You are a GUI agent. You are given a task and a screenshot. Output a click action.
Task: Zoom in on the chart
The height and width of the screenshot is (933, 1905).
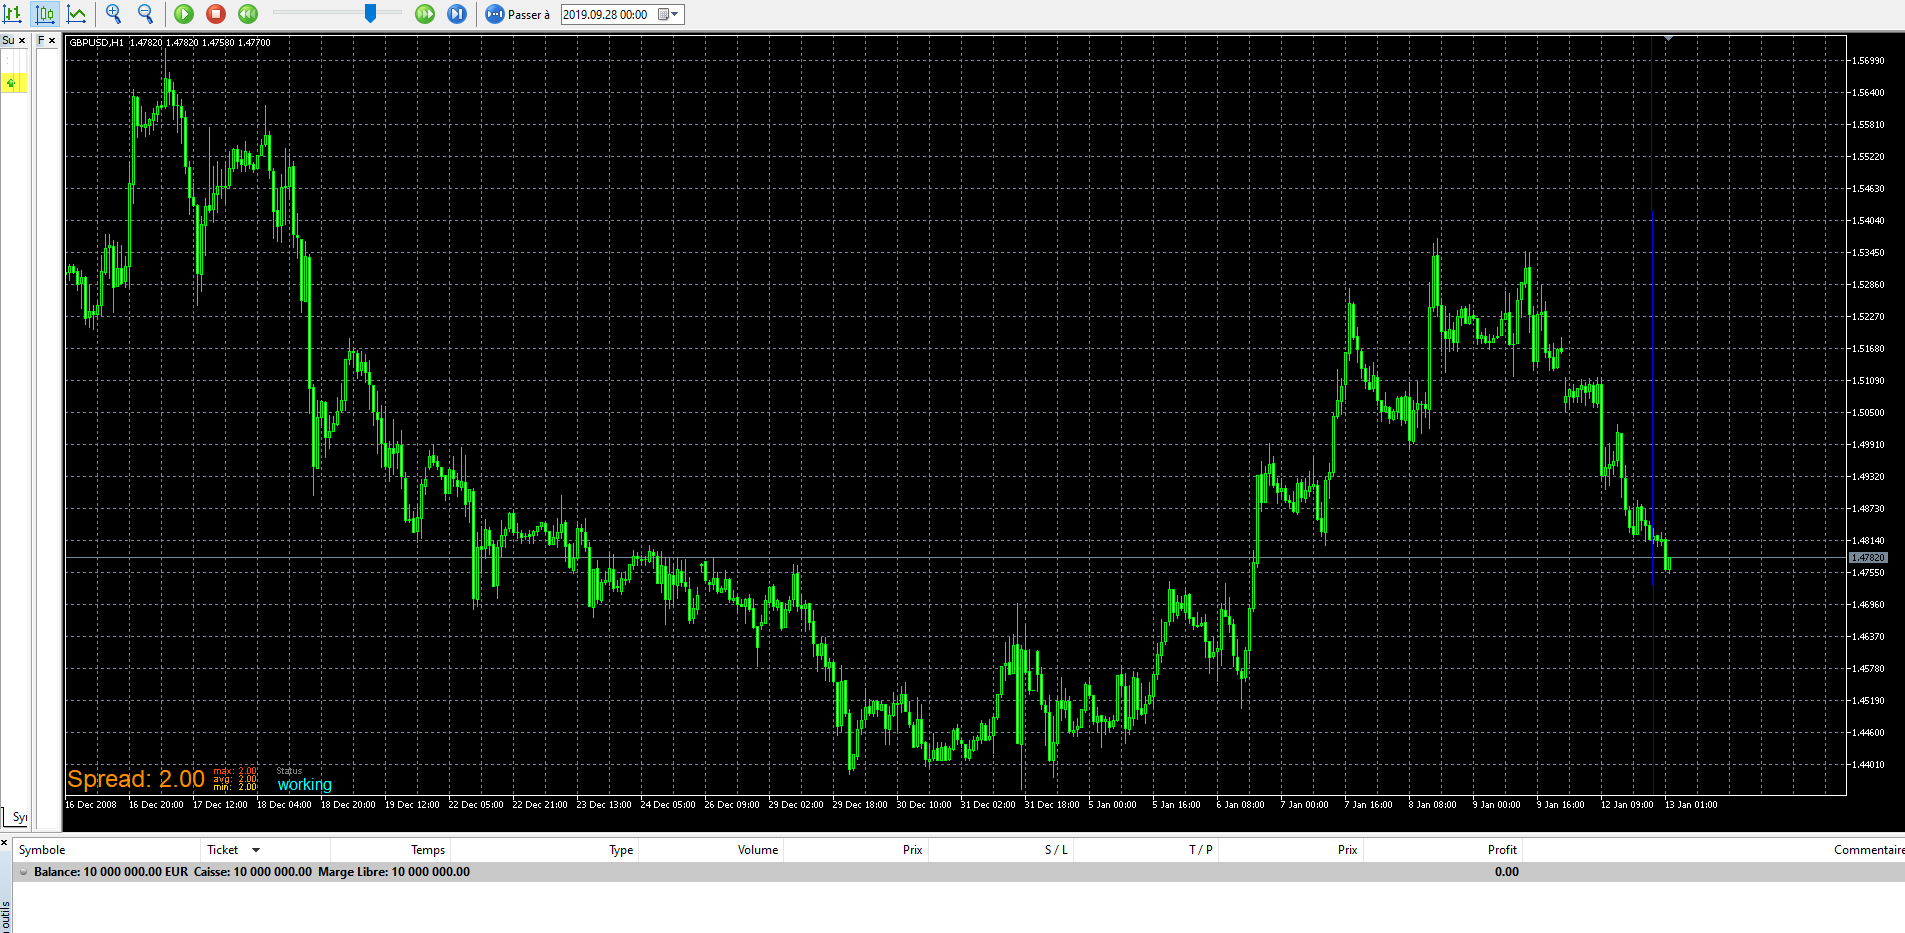tap(114, 14)
